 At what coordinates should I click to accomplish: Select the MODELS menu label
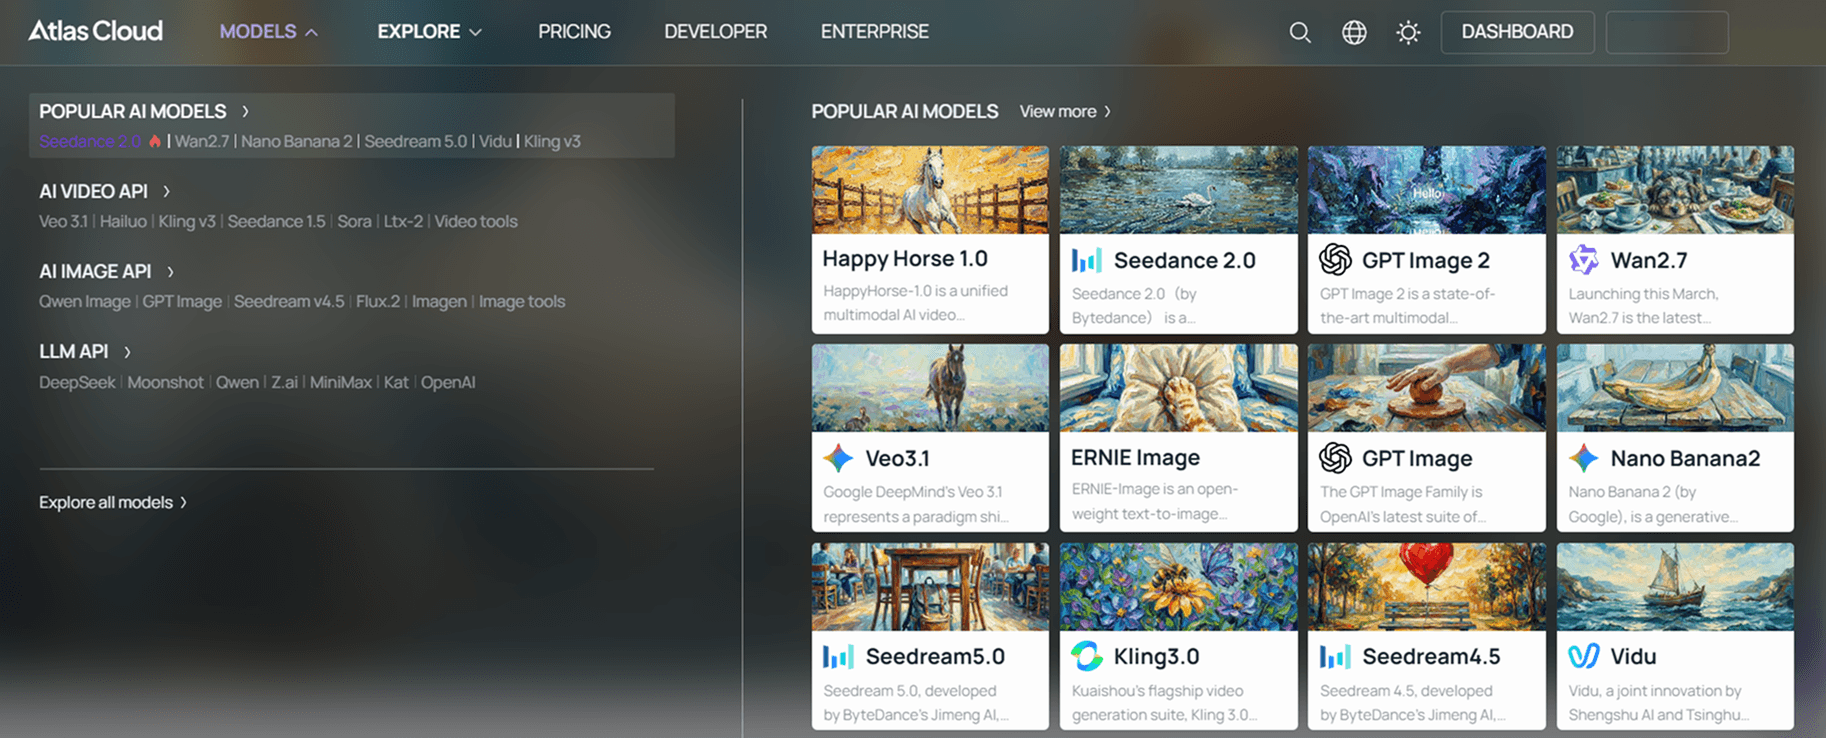pos(258,32)
